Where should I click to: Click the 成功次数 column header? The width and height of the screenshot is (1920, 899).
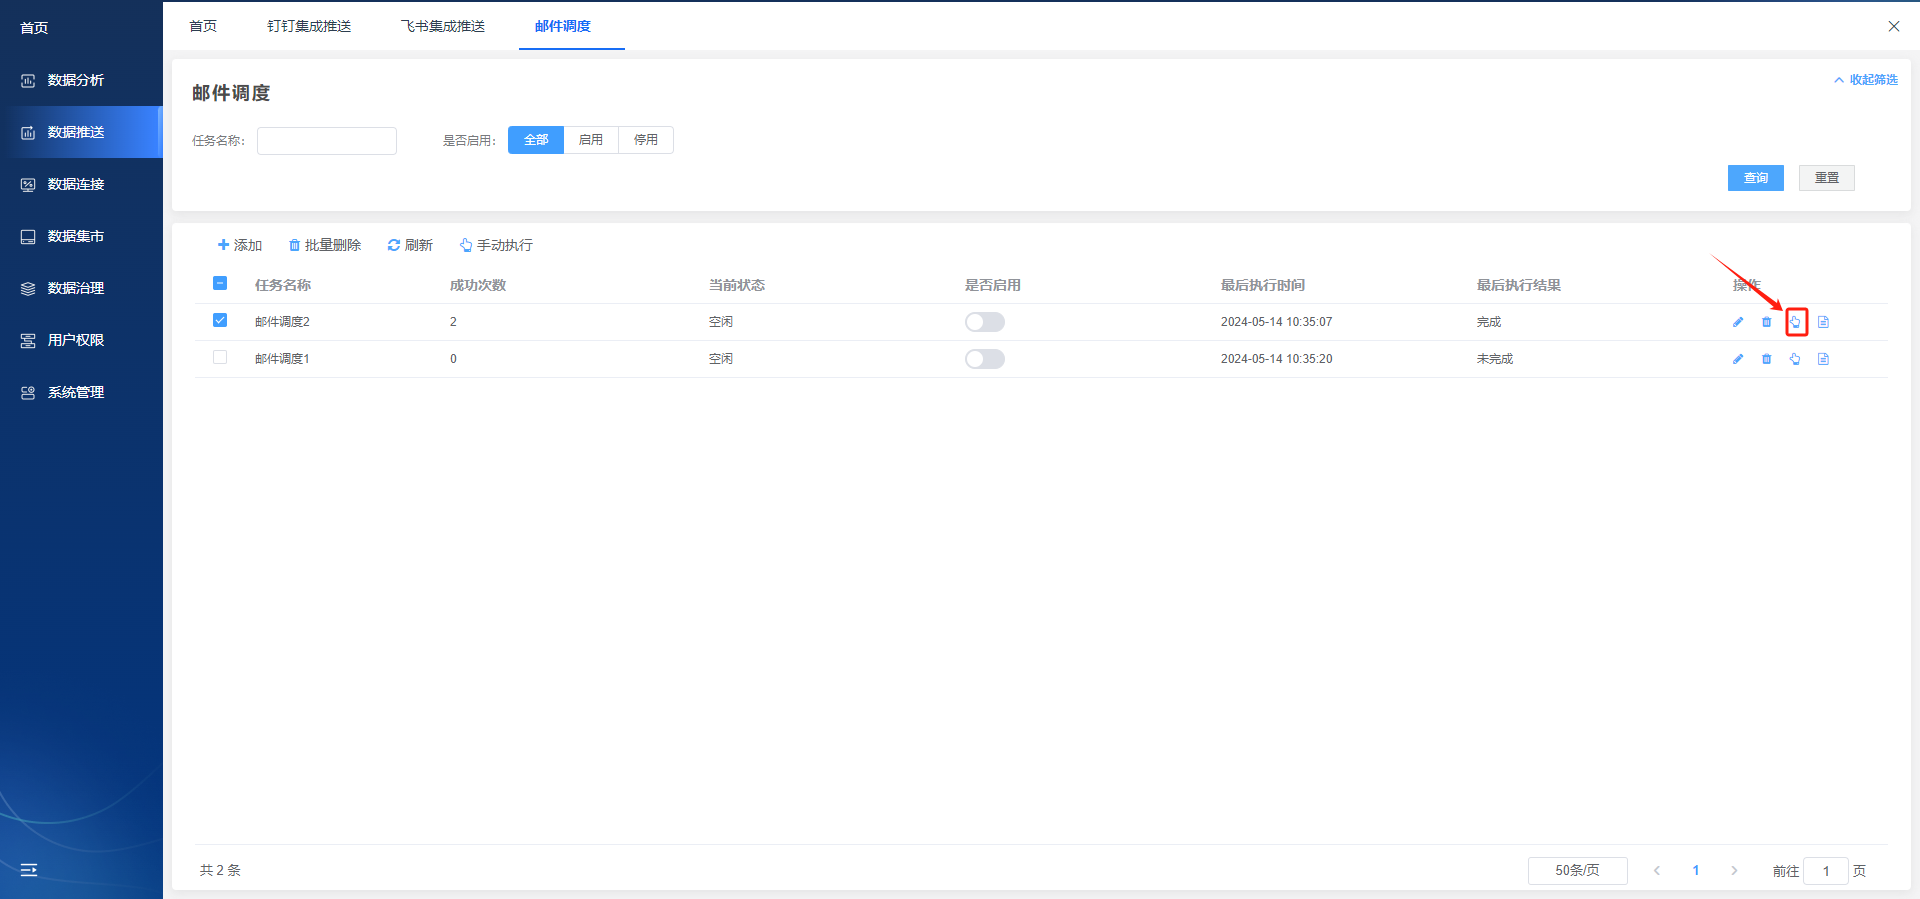point(478,285)
